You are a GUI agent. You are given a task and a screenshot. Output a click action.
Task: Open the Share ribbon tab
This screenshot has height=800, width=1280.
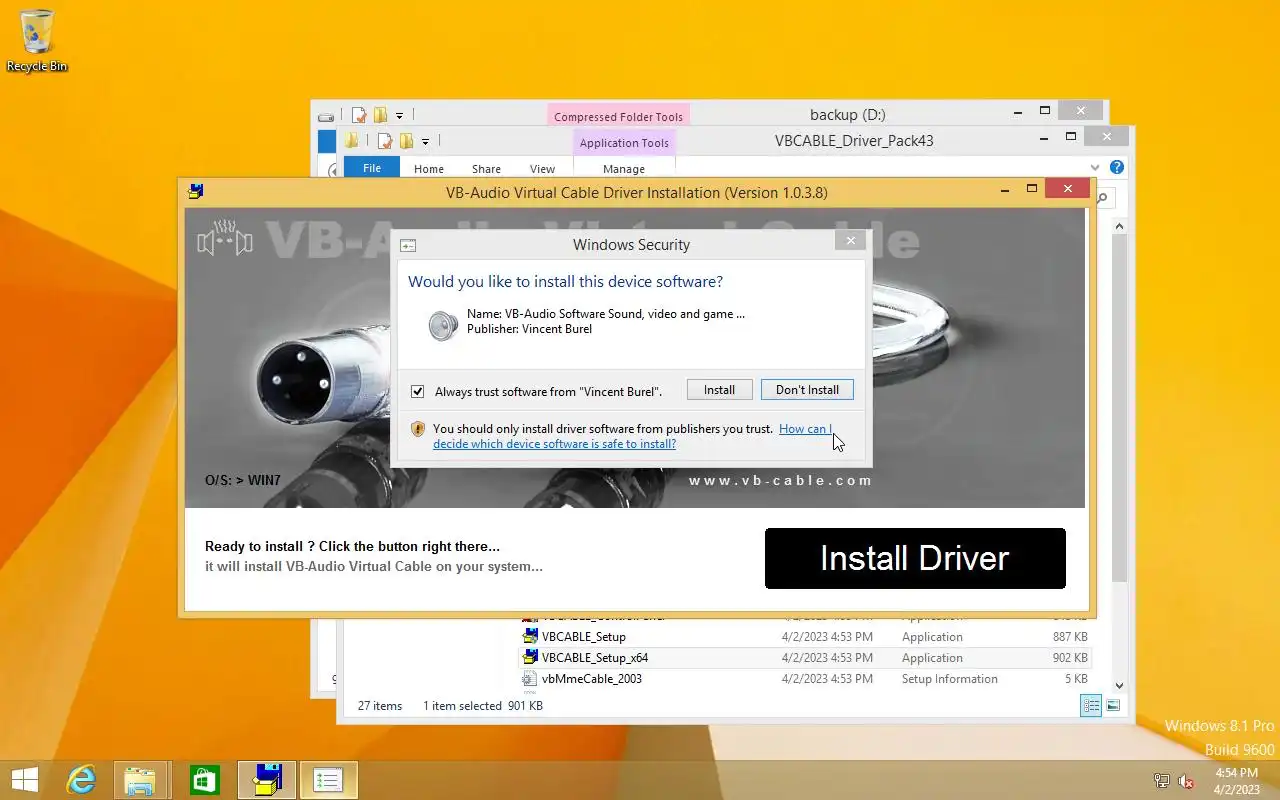click(x=487, y=169)
